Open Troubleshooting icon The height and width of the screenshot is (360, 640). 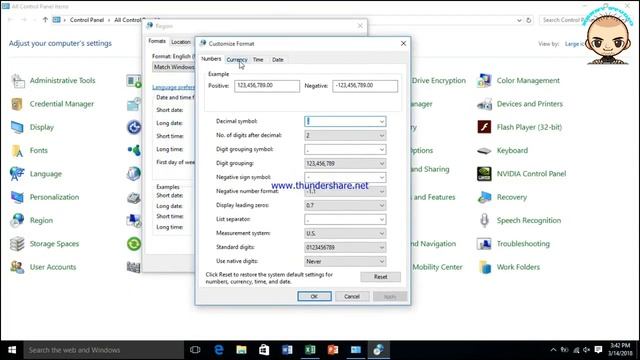[484, 244]
